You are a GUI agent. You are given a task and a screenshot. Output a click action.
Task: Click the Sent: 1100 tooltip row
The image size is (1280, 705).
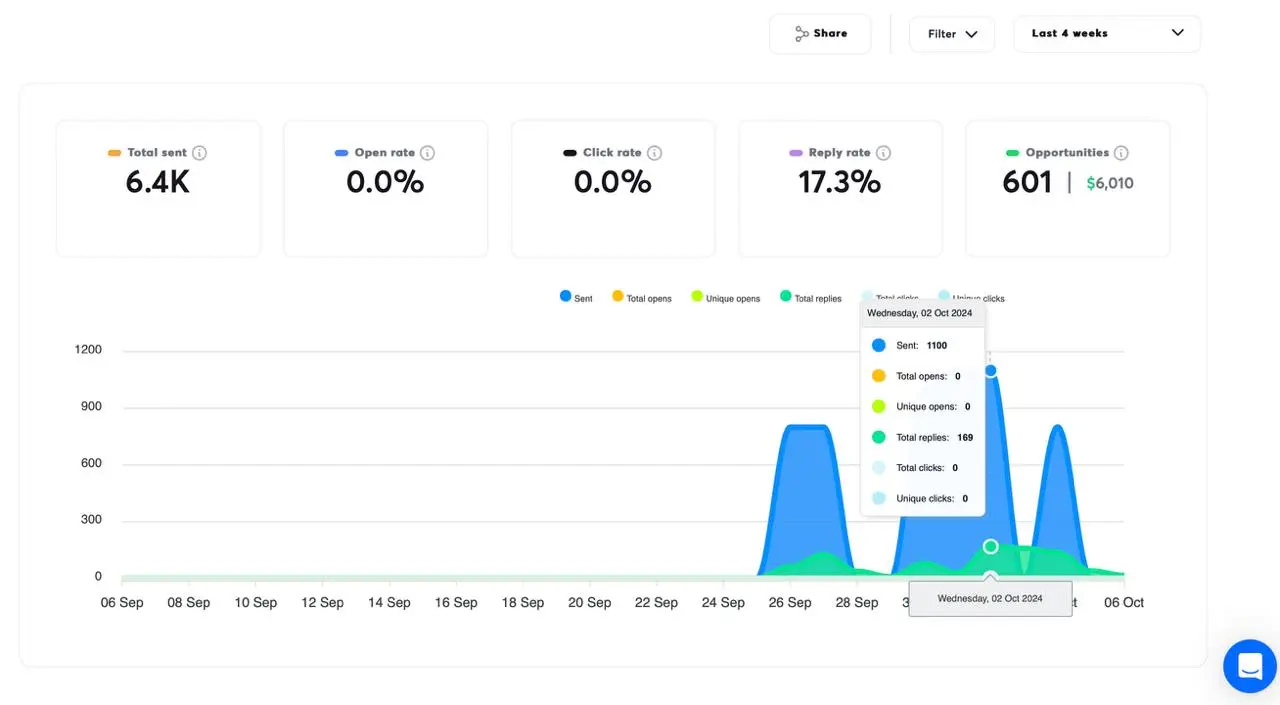[922, 345]
